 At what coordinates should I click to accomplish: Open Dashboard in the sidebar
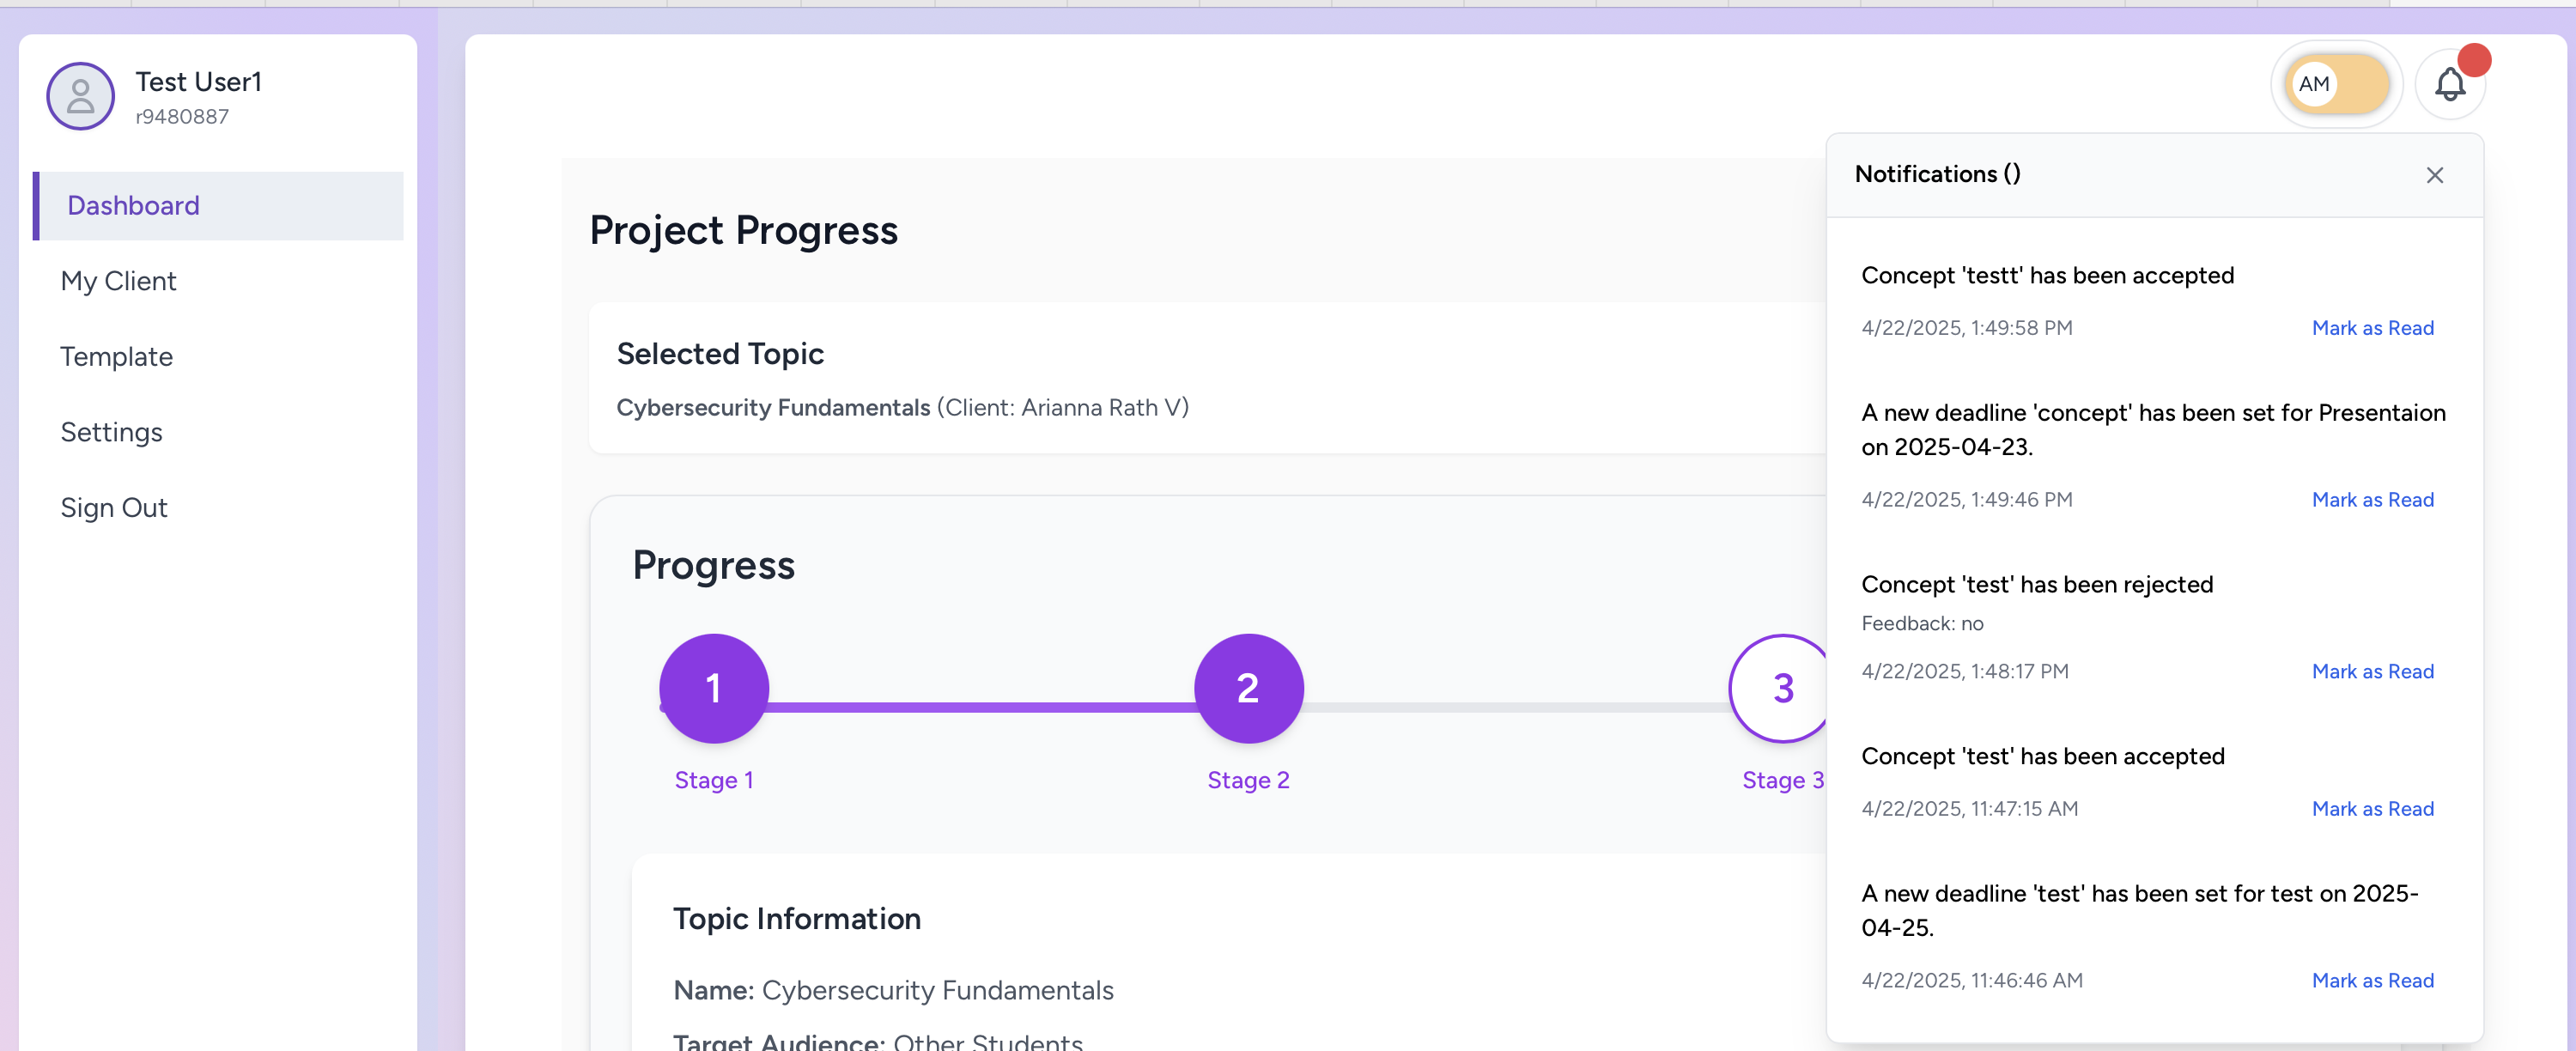(133, 205)
